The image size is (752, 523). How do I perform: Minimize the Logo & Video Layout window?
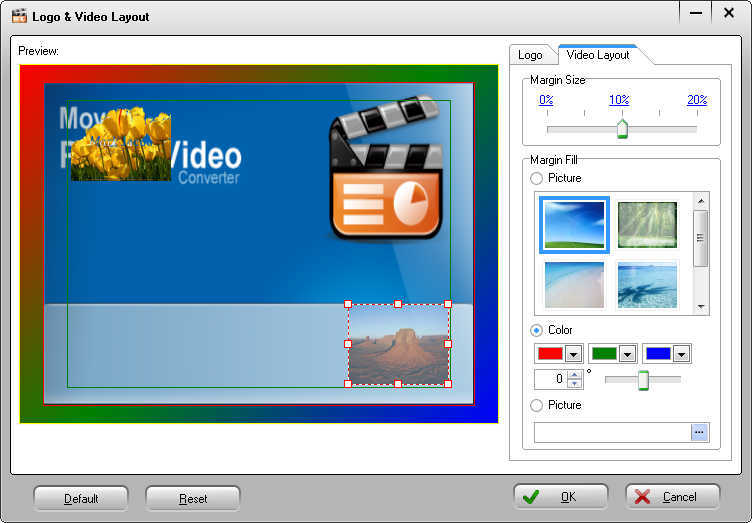[696, 13]
